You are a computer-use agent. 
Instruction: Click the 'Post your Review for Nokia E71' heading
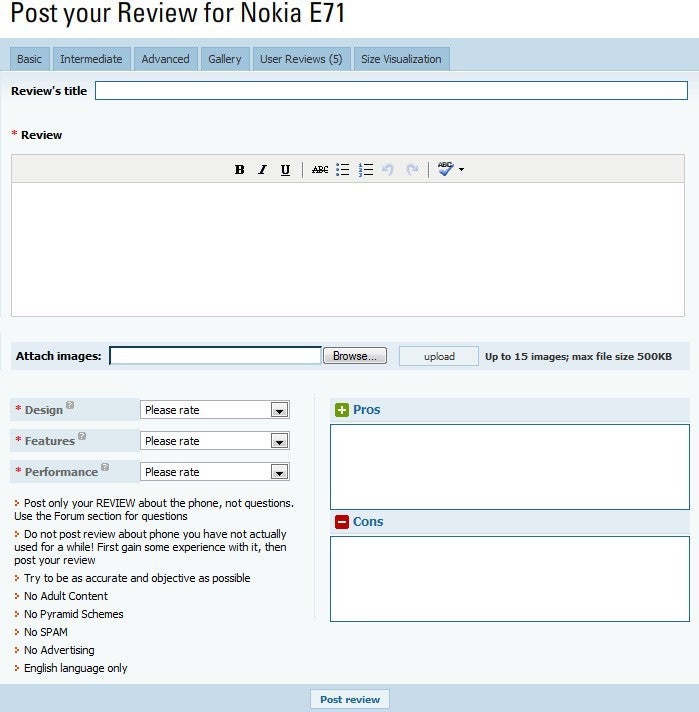click(178, 13)
